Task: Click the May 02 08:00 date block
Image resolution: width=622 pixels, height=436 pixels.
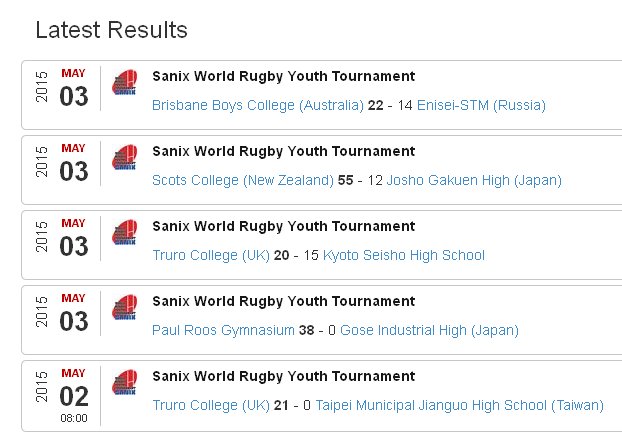Action: tap(62, 396)
